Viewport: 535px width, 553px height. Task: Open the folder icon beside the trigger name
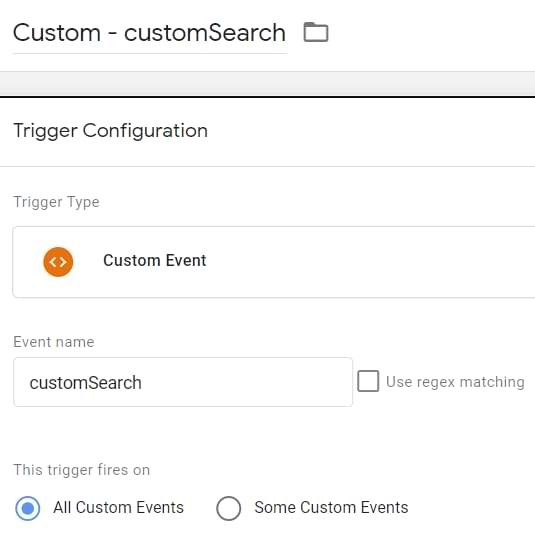[x=316, y=32]
